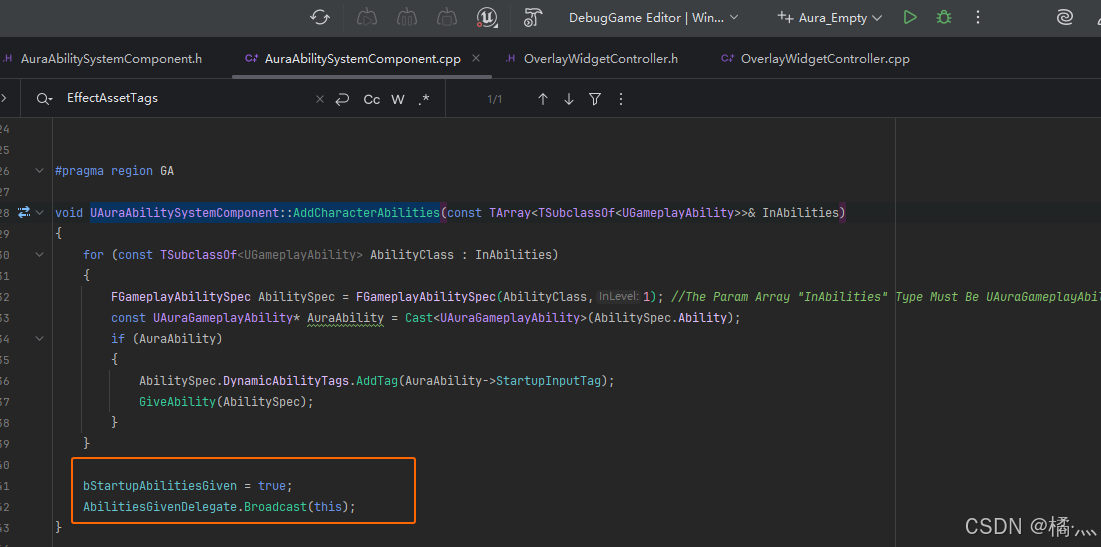Clear the search text

[x=319, y=100]
